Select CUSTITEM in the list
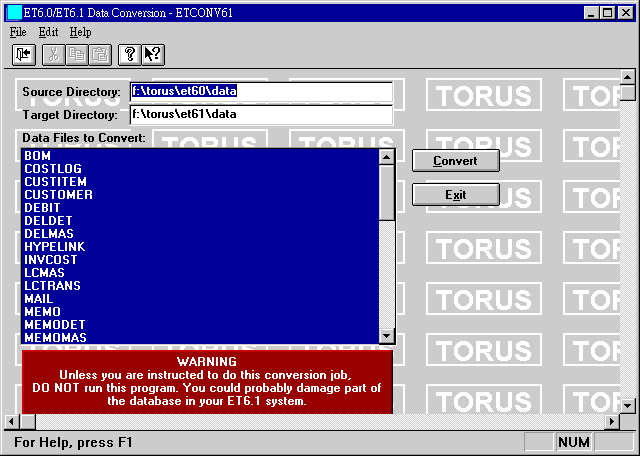 click(200, 182)
